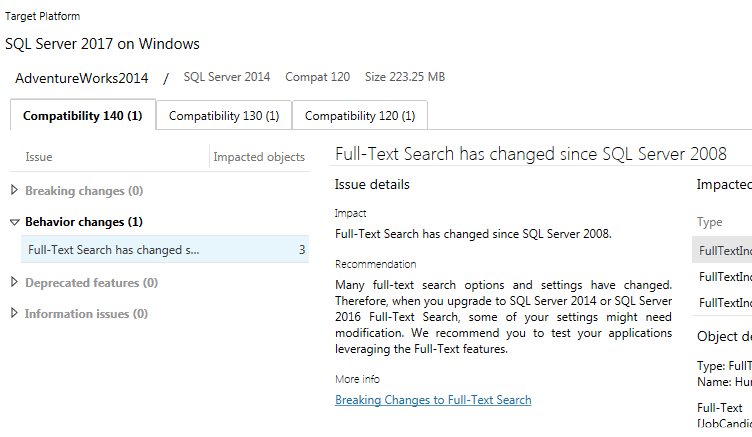Viewport: 752px width, 437px height.
Task: Click the AdventureWorks2014 database name
Action: [x=82, y=78]
